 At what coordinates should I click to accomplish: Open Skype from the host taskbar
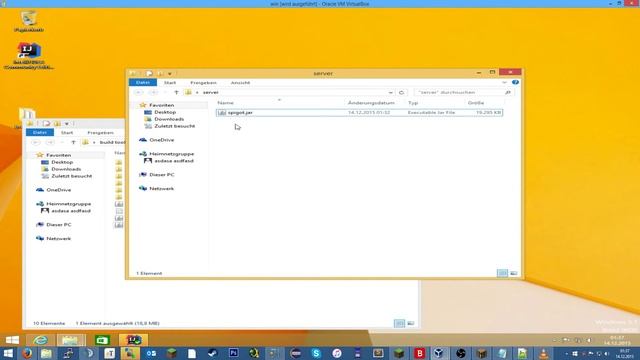(x=316, y=353)
